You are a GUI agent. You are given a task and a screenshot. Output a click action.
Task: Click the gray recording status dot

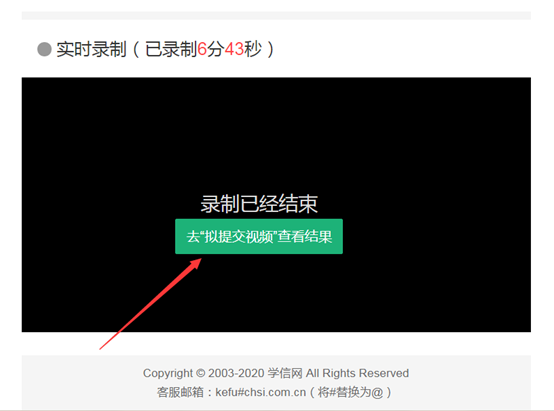click(45, 49)
